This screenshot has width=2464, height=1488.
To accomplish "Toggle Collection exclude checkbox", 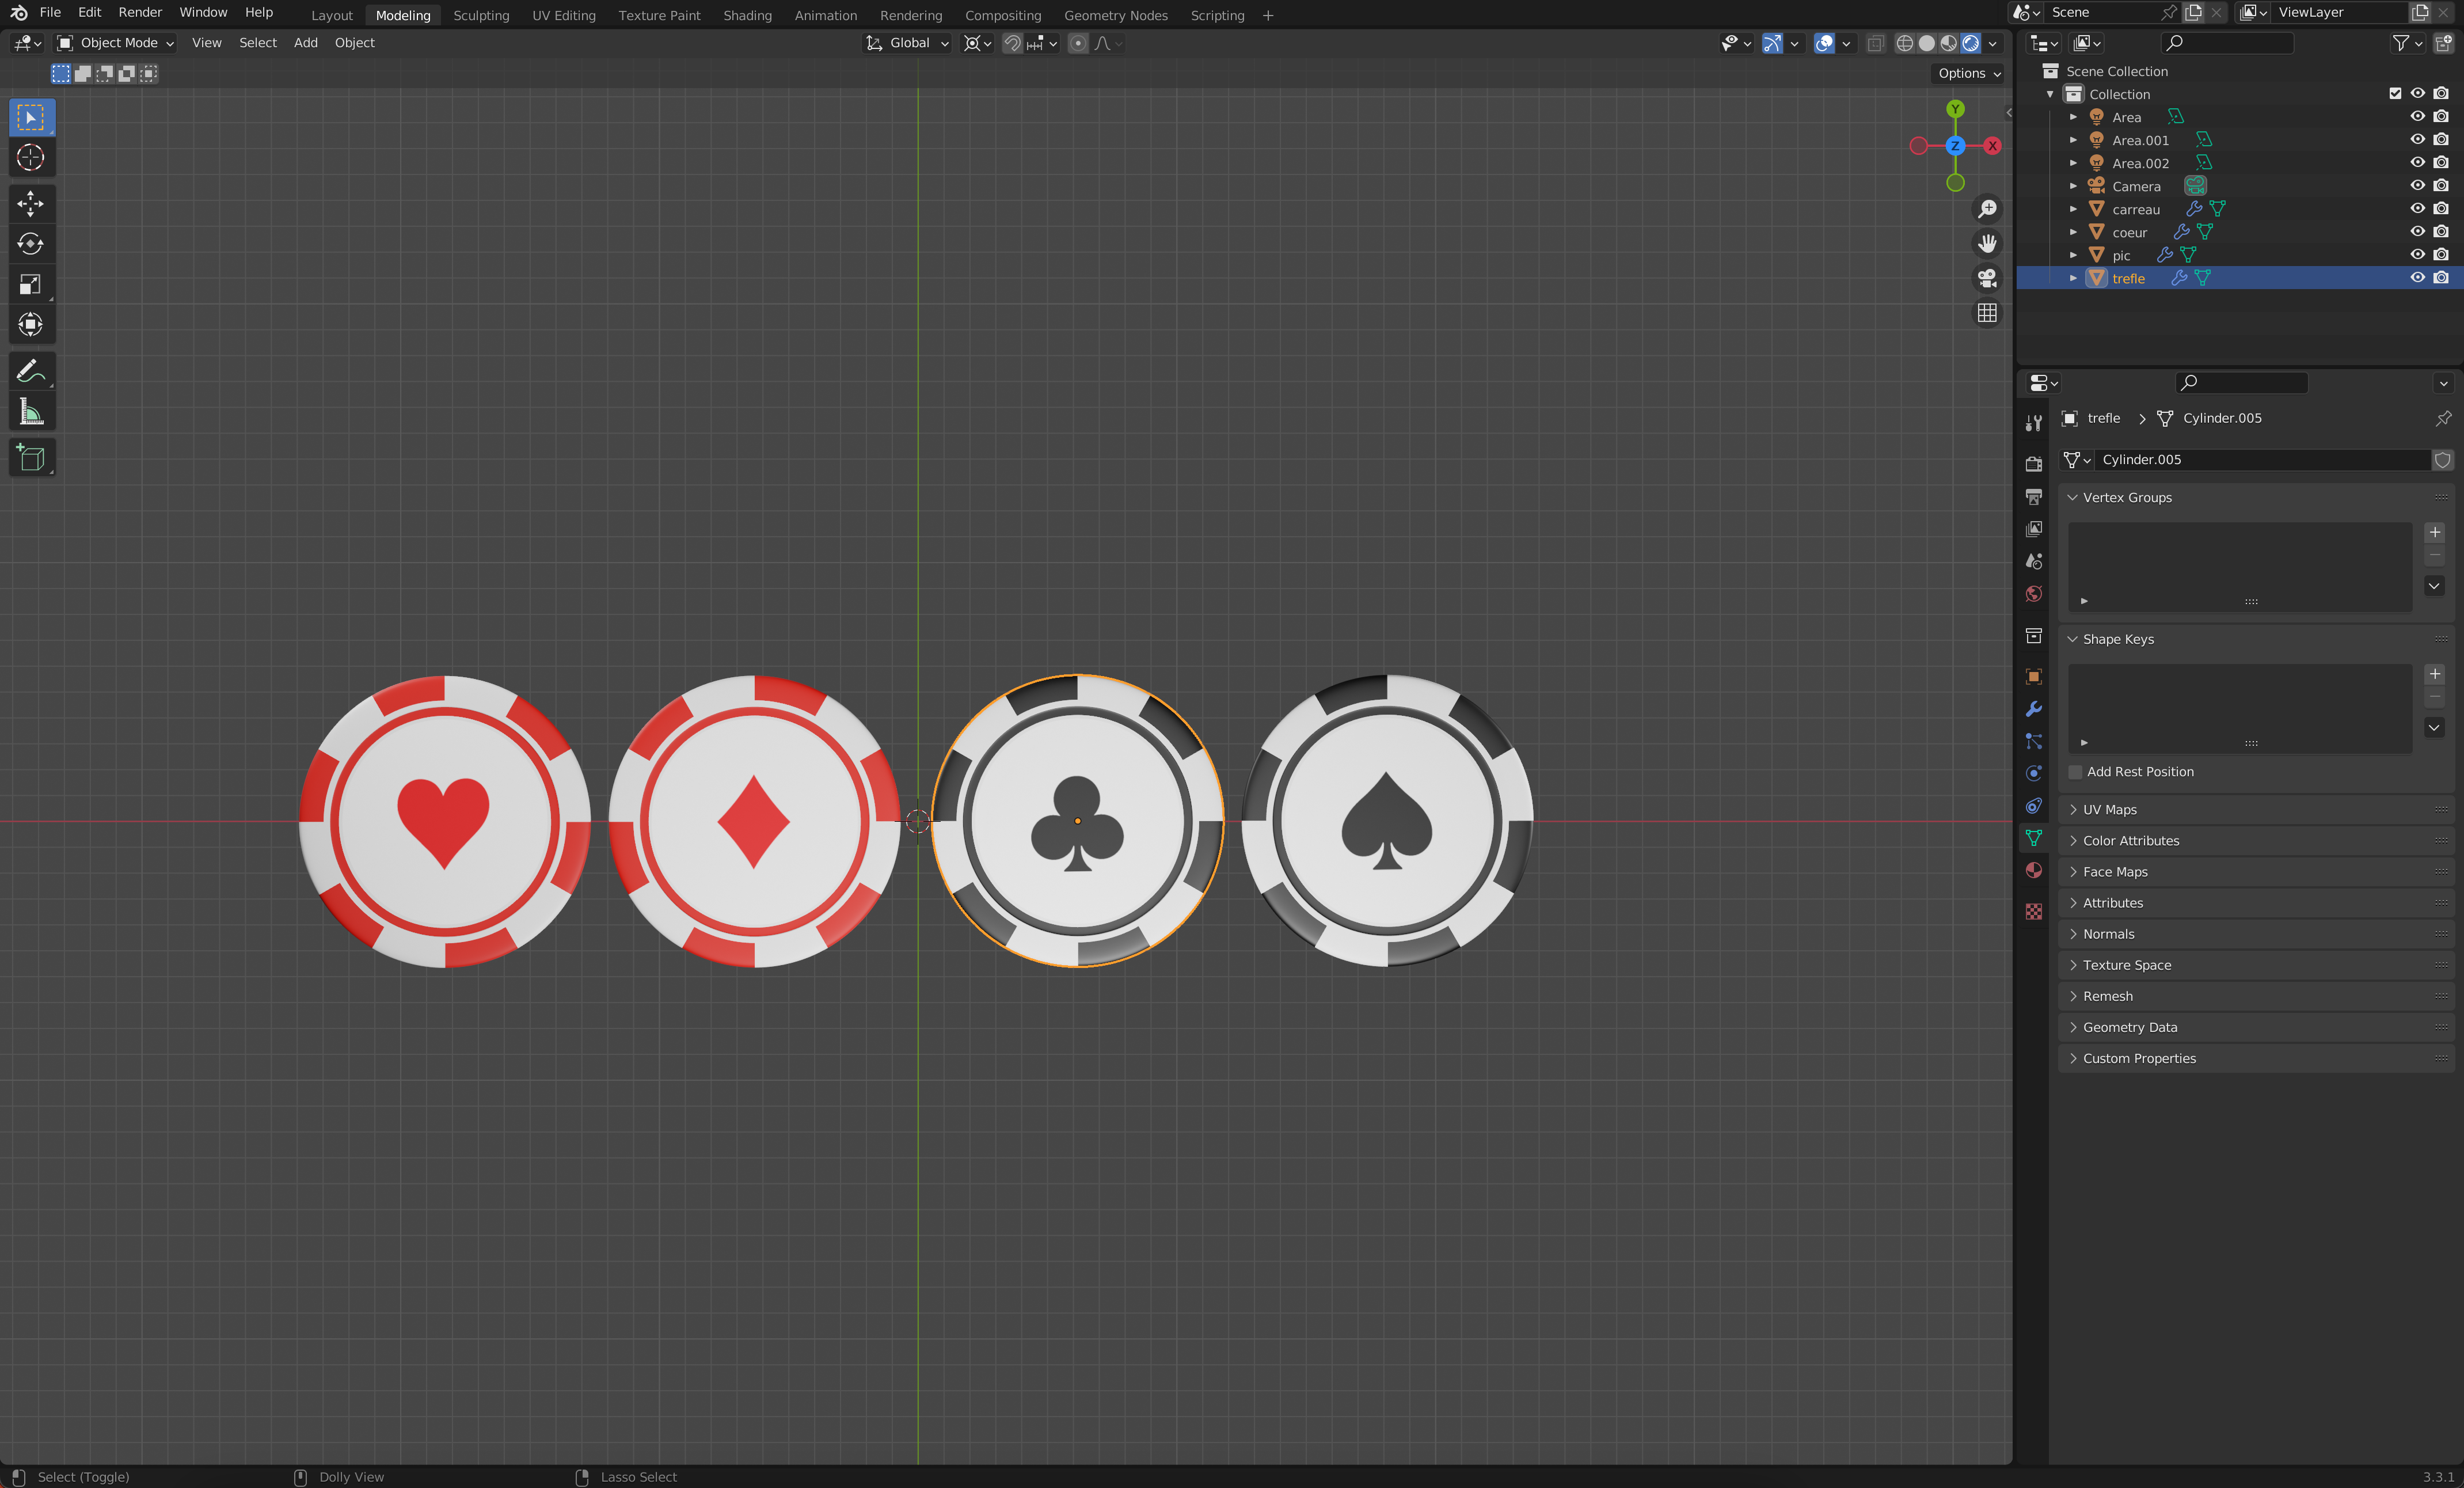I will tap(2395, 94).
